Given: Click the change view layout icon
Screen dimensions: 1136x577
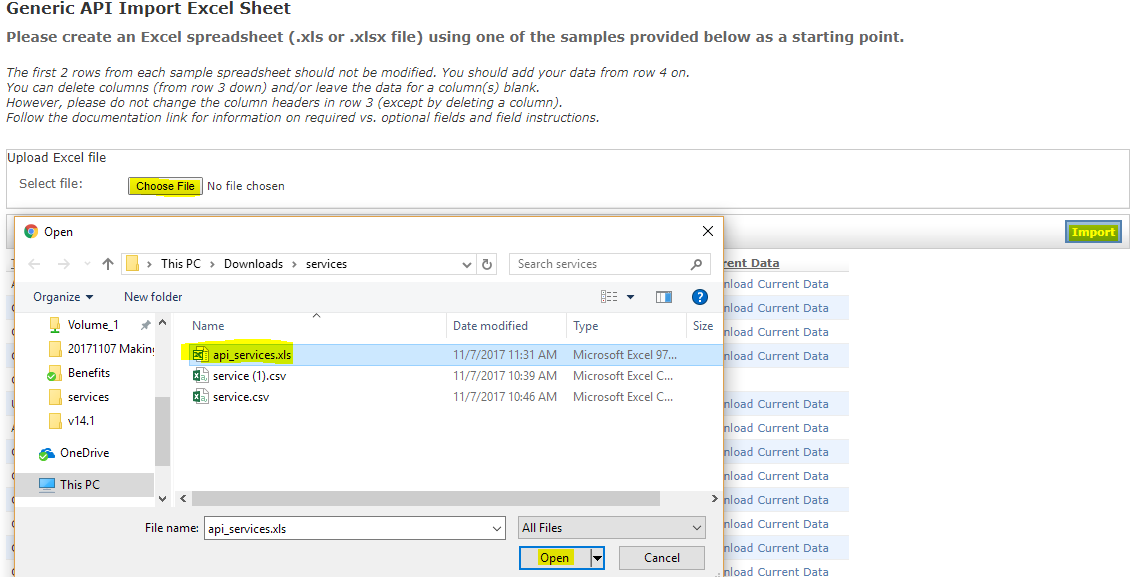Looking at the screenshot, I should 610,297.
